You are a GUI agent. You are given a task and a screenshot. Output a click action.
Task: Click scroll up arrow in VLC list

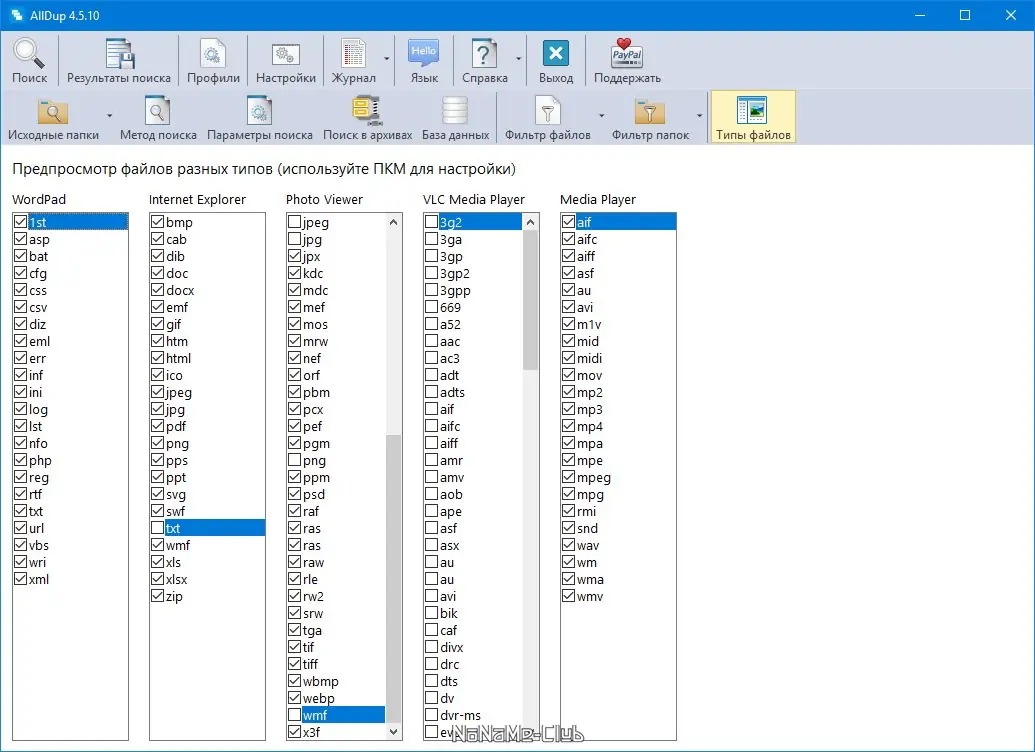tap(531, 222)
